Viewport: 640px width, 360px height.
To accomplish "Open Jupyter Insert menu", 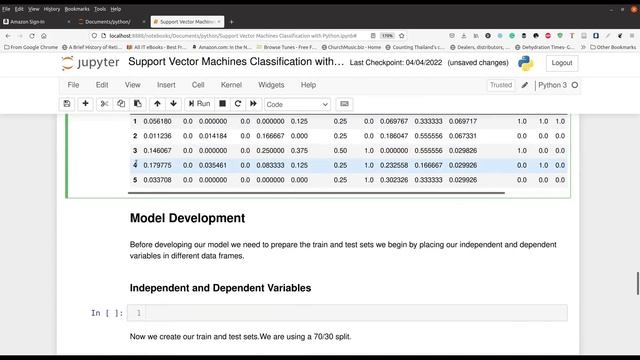I will coord(166,85).
